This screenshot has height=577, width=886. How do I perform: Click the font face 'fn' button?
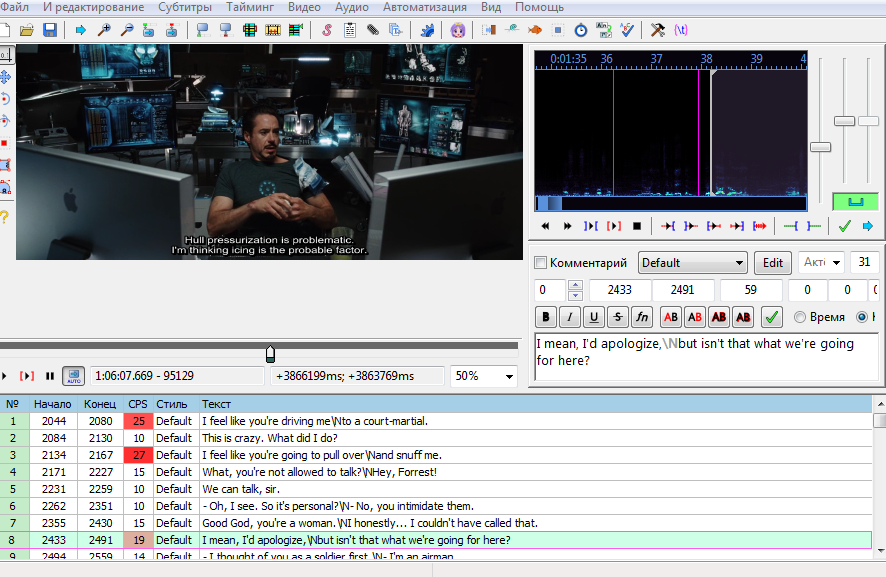(x=642, y=317)
